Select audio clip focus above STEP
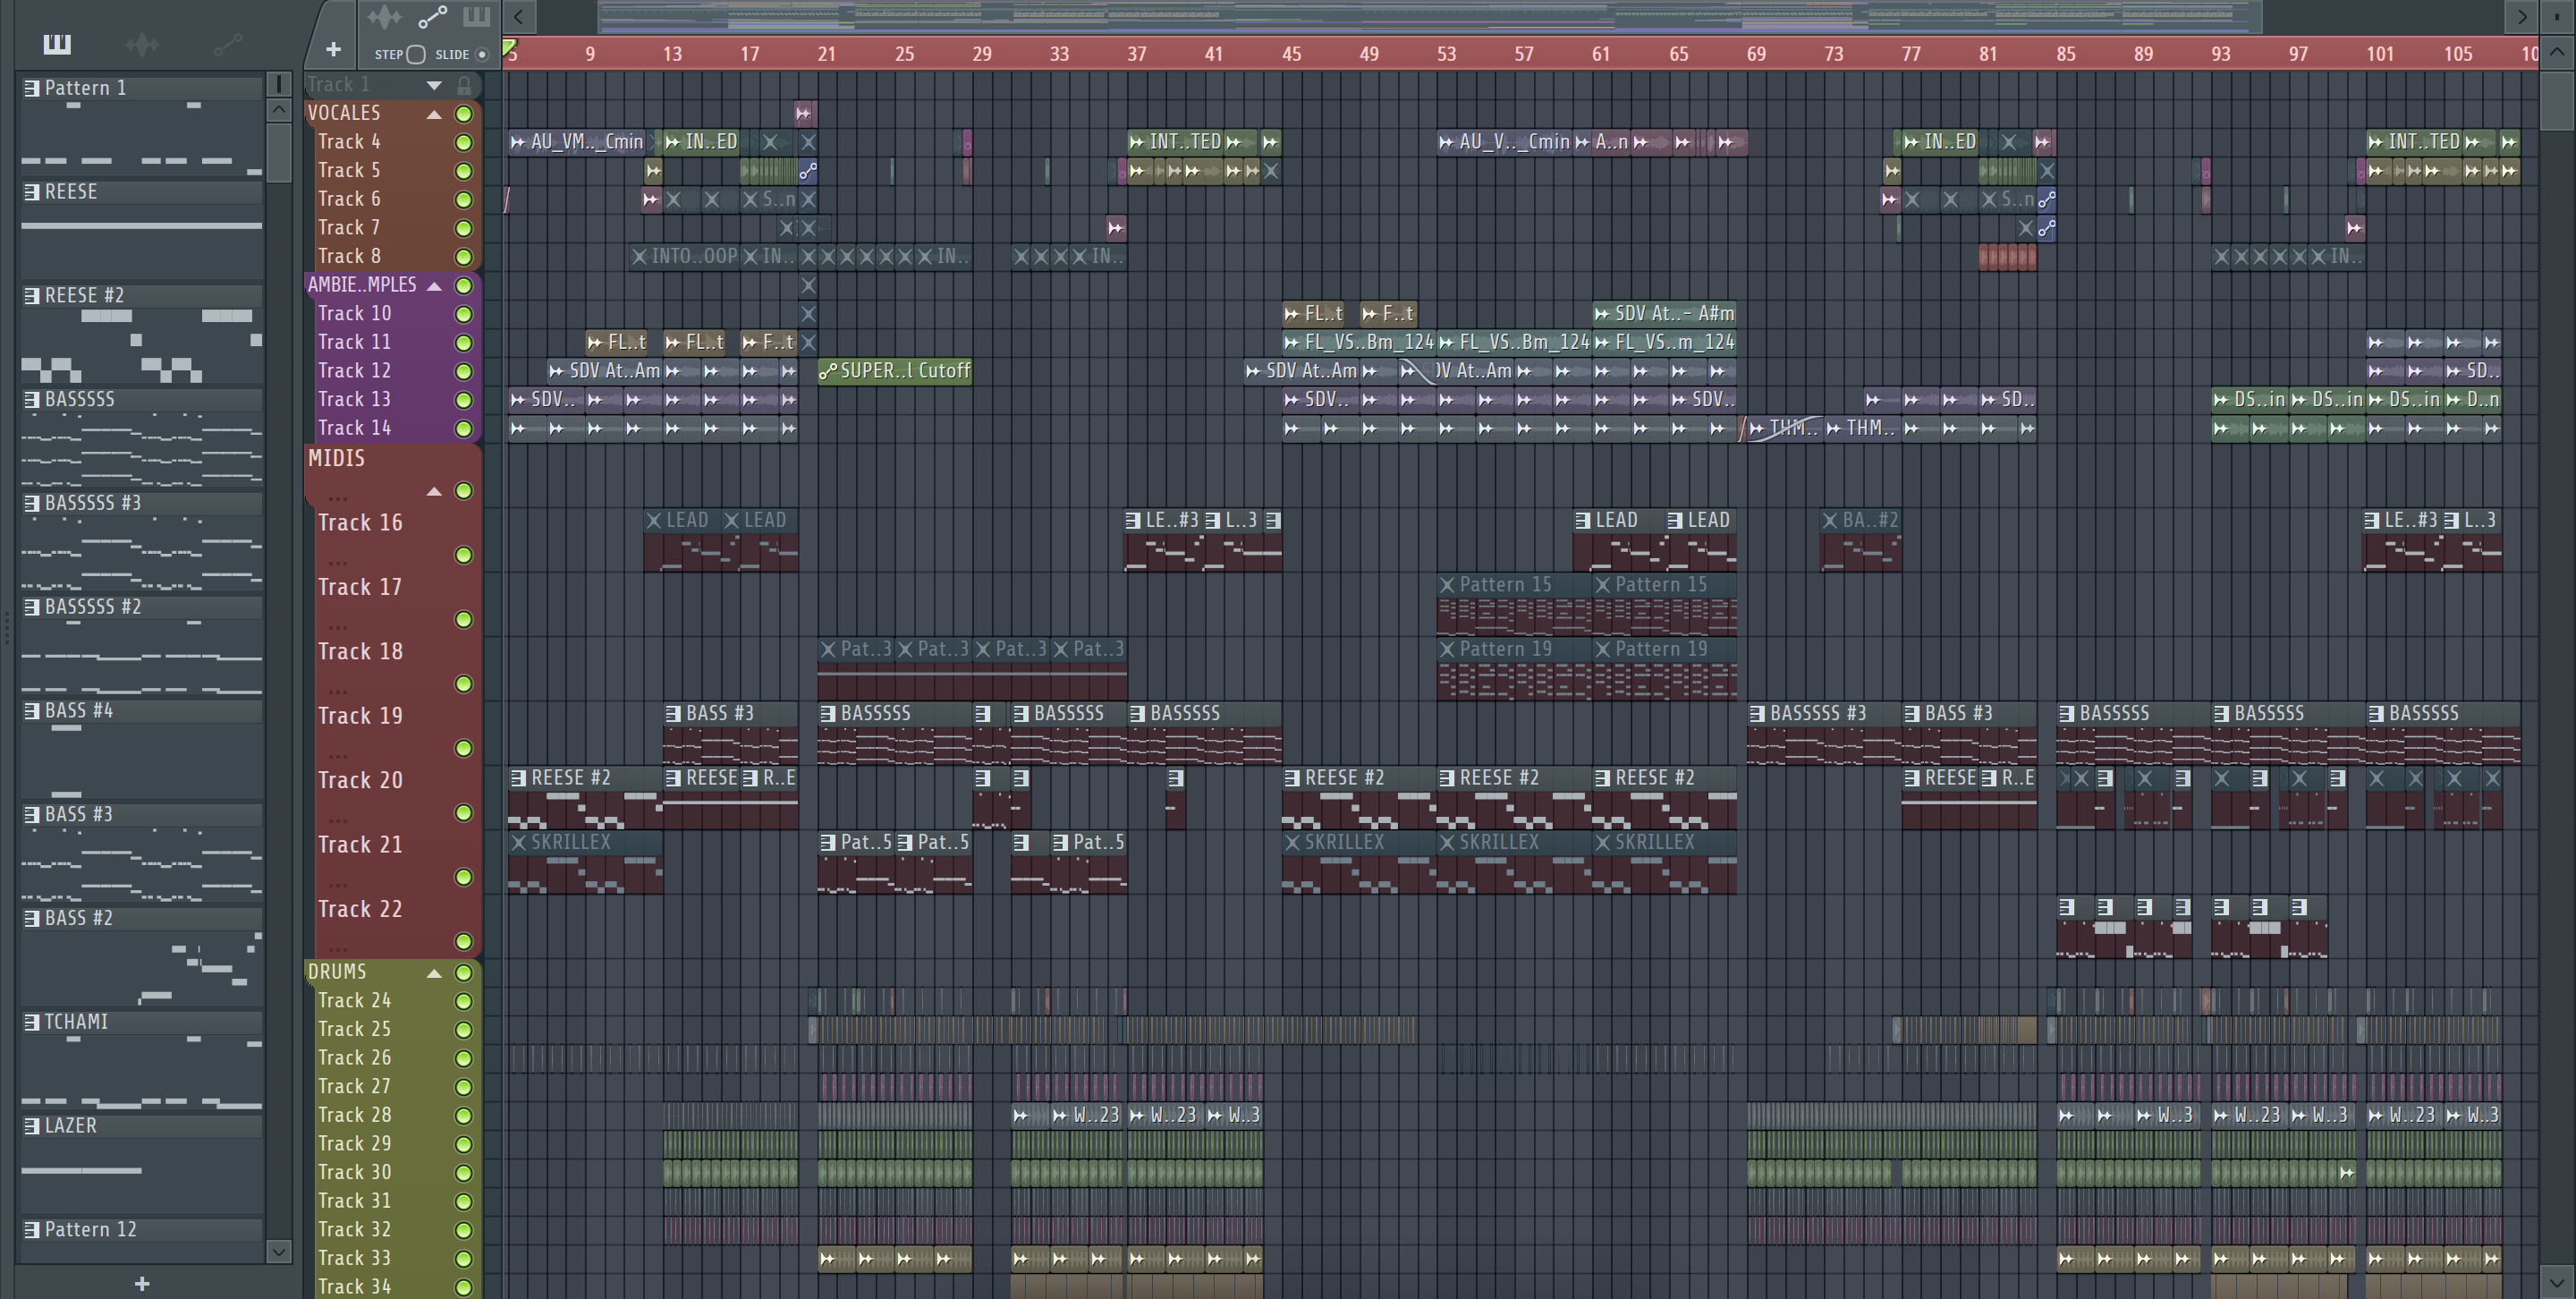 tap(383, 17)
